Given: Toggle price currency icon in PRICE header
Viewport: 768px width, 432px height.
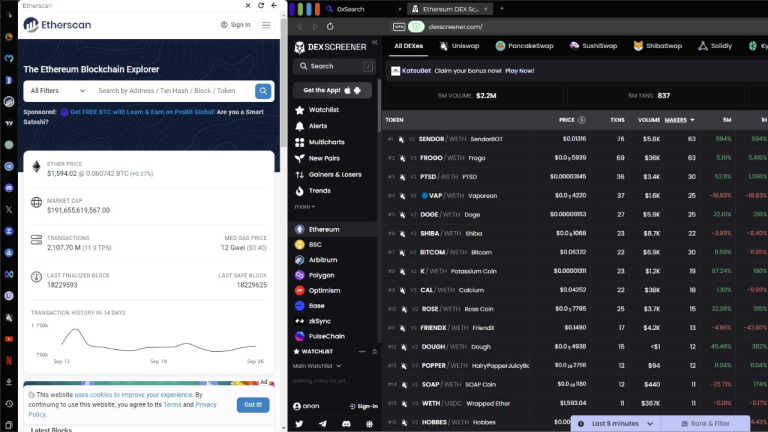Looking at the screenshot, I should click(x=582, y=120).
